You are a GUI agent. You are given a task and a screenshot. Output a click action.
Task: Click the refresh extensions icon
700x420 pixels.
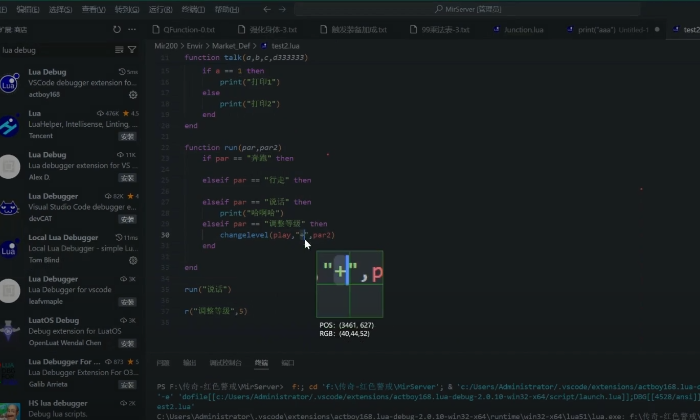[x=117, y=30]
